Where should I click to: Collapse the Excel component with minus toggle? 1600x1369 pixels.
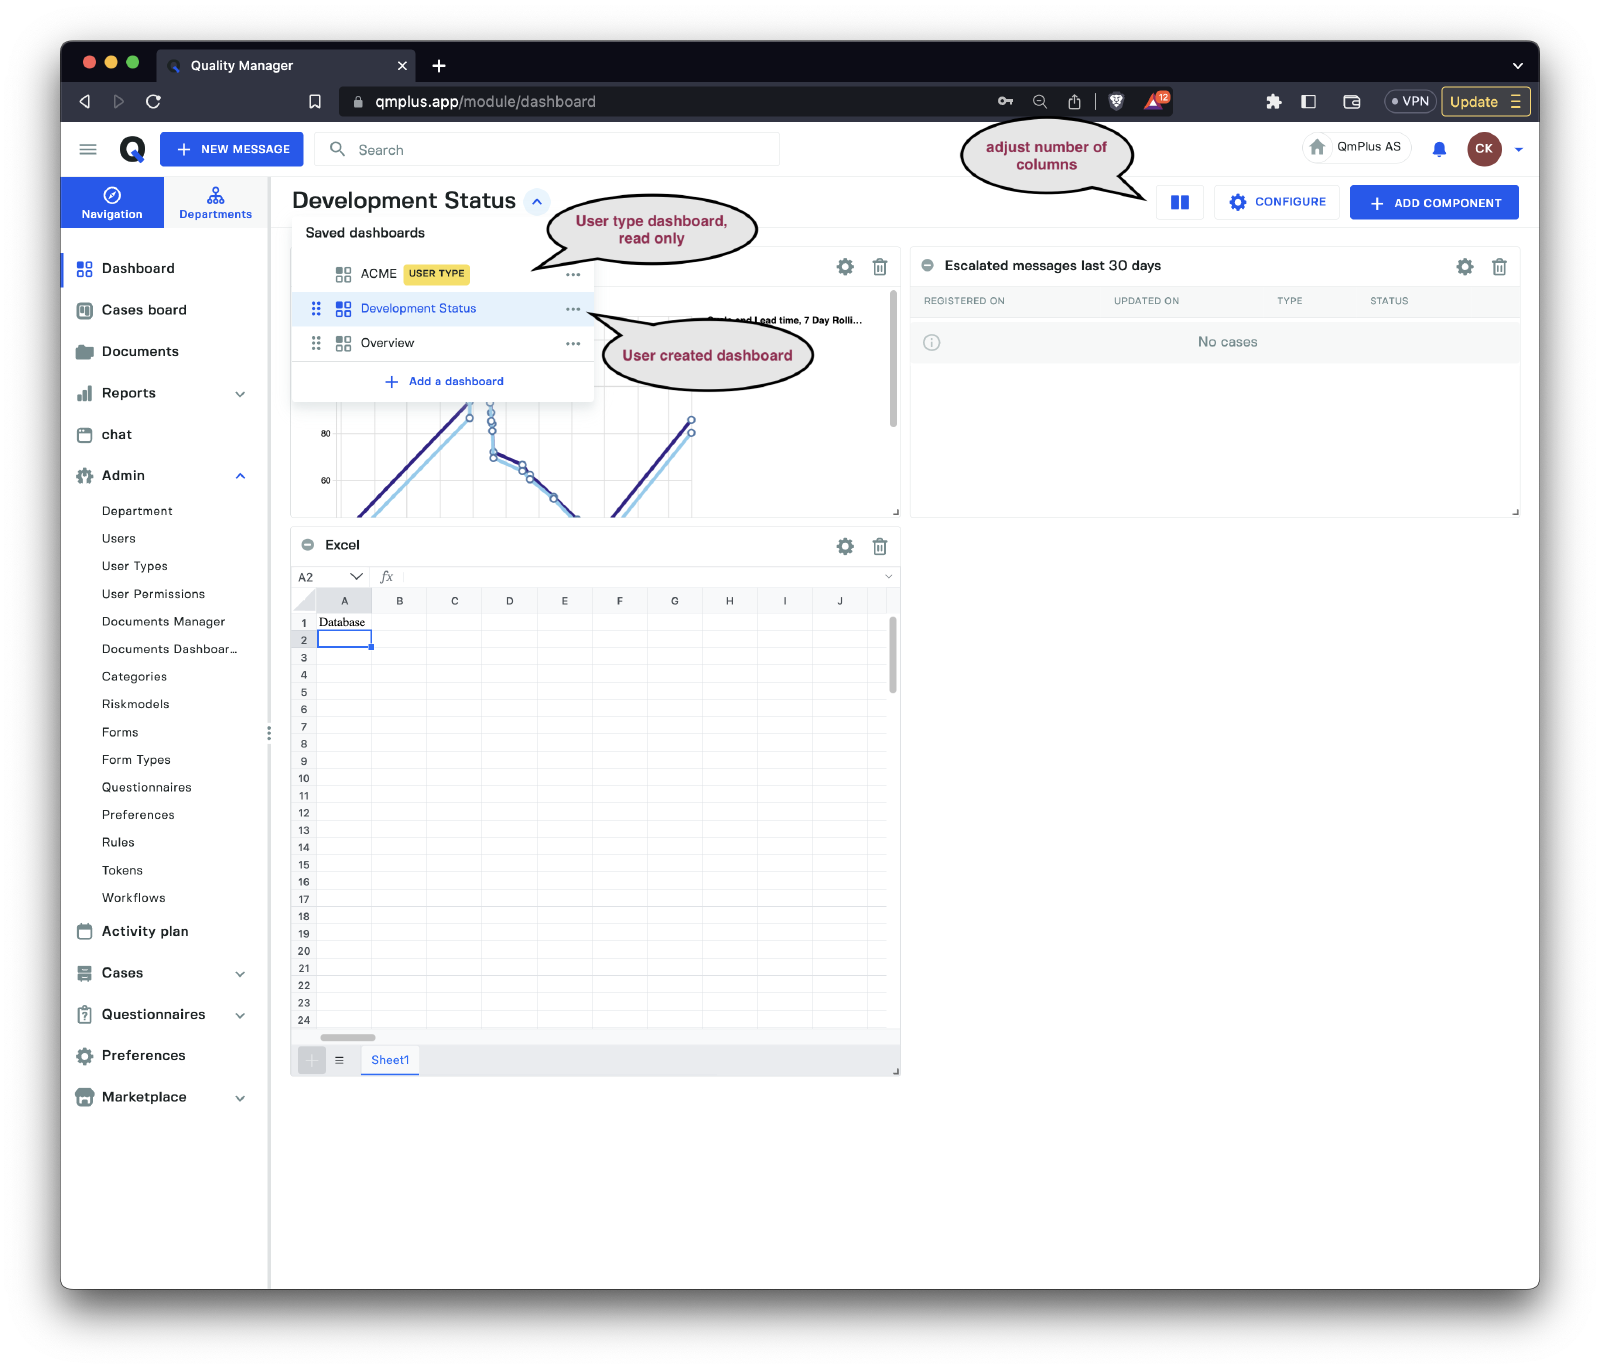pyautogui.click(x=308, y=545)
